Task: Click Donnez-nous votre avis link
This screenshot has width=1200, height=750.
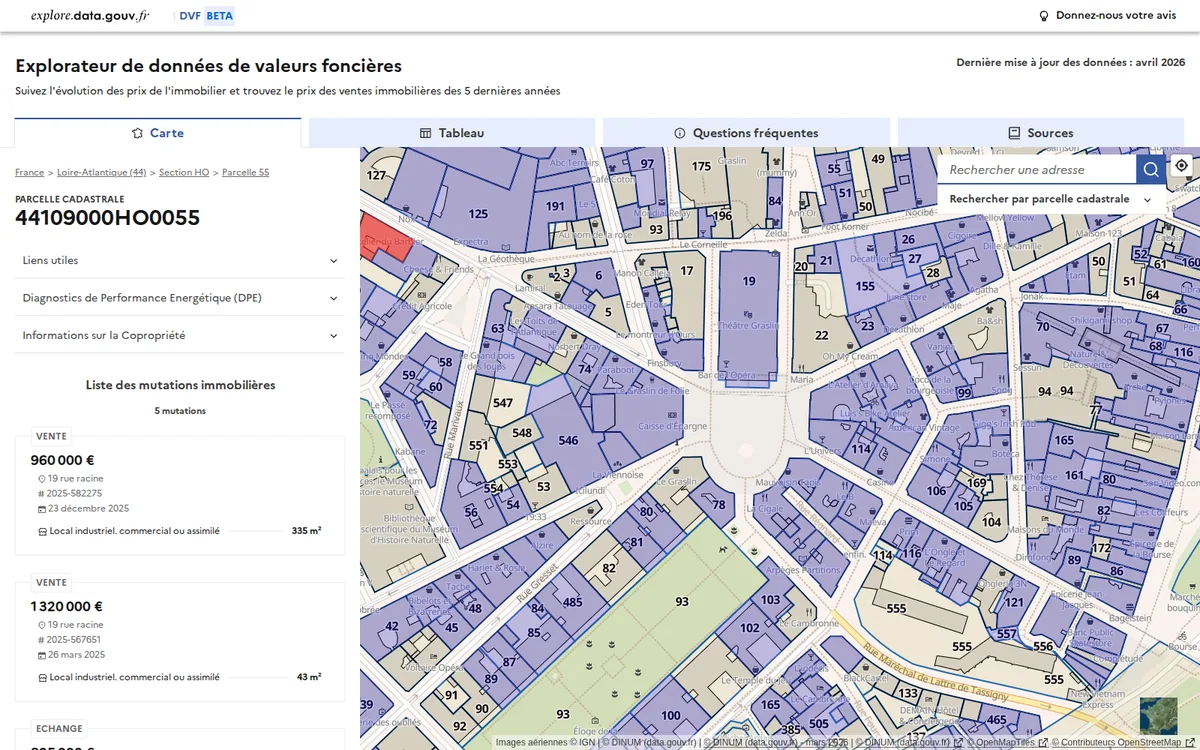Action: coord(1108,16)
